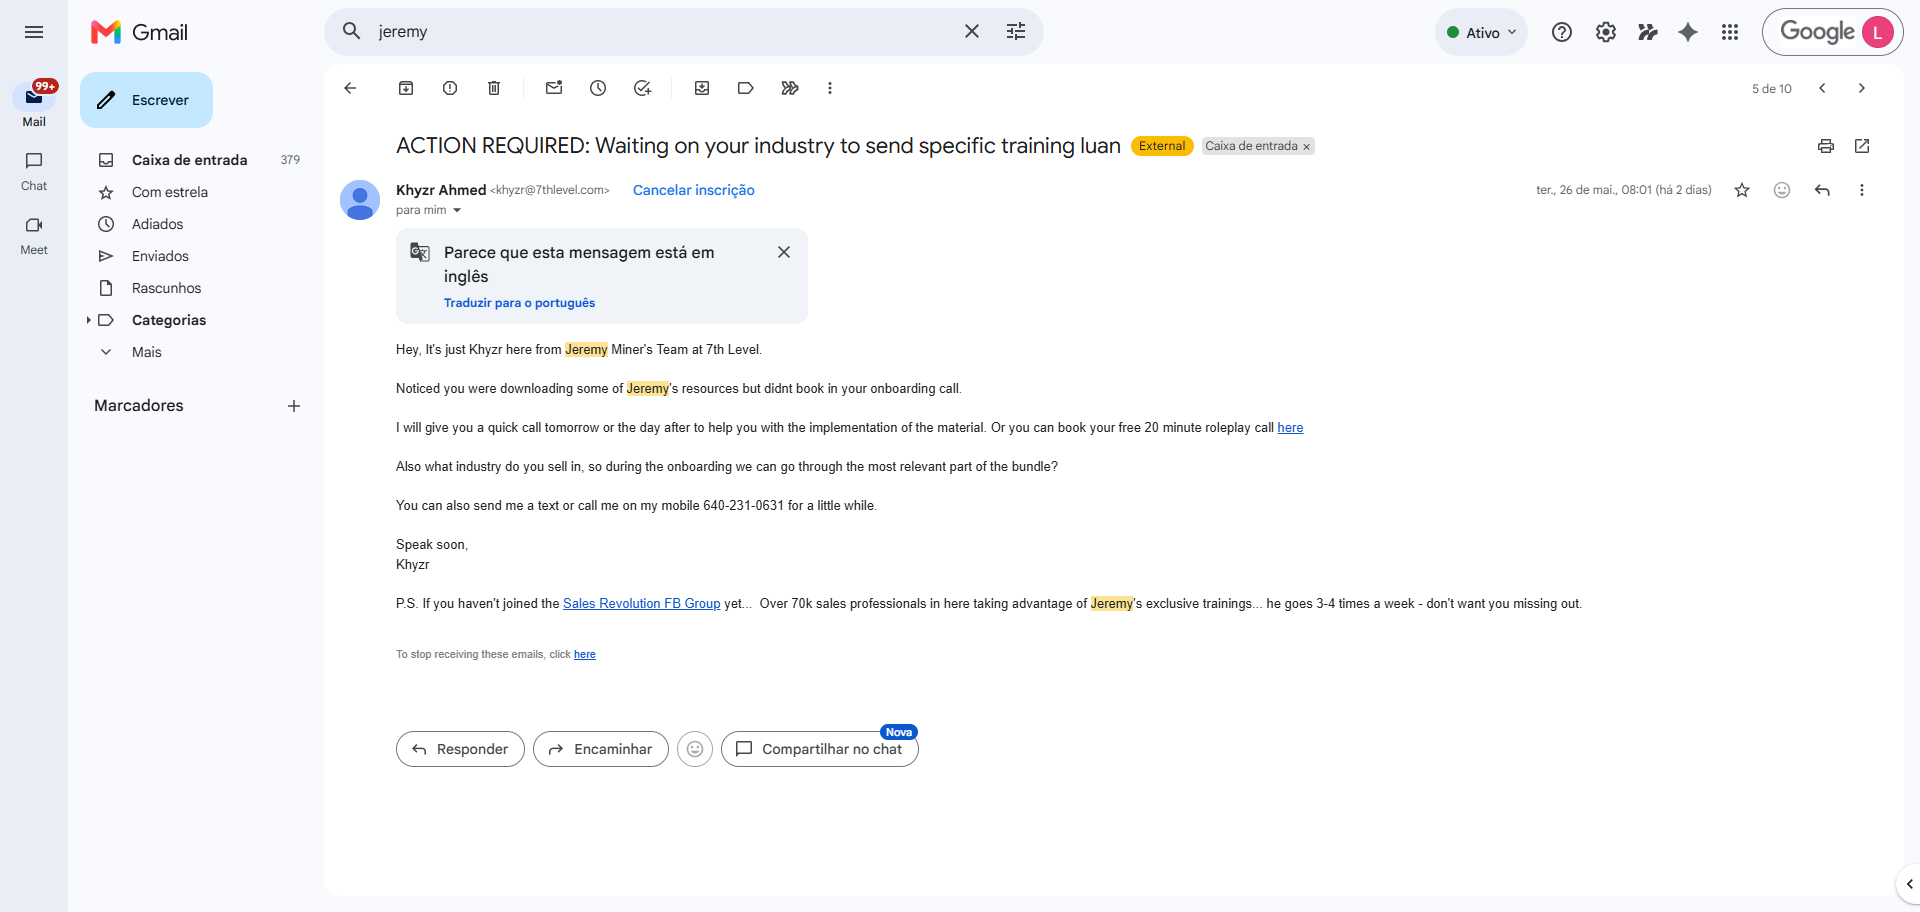Image resolution: width=1920 pixels, height=912 pixels.
Task: Open the pencil-sparkle icon next to settings
Action: pos(1648,32)
